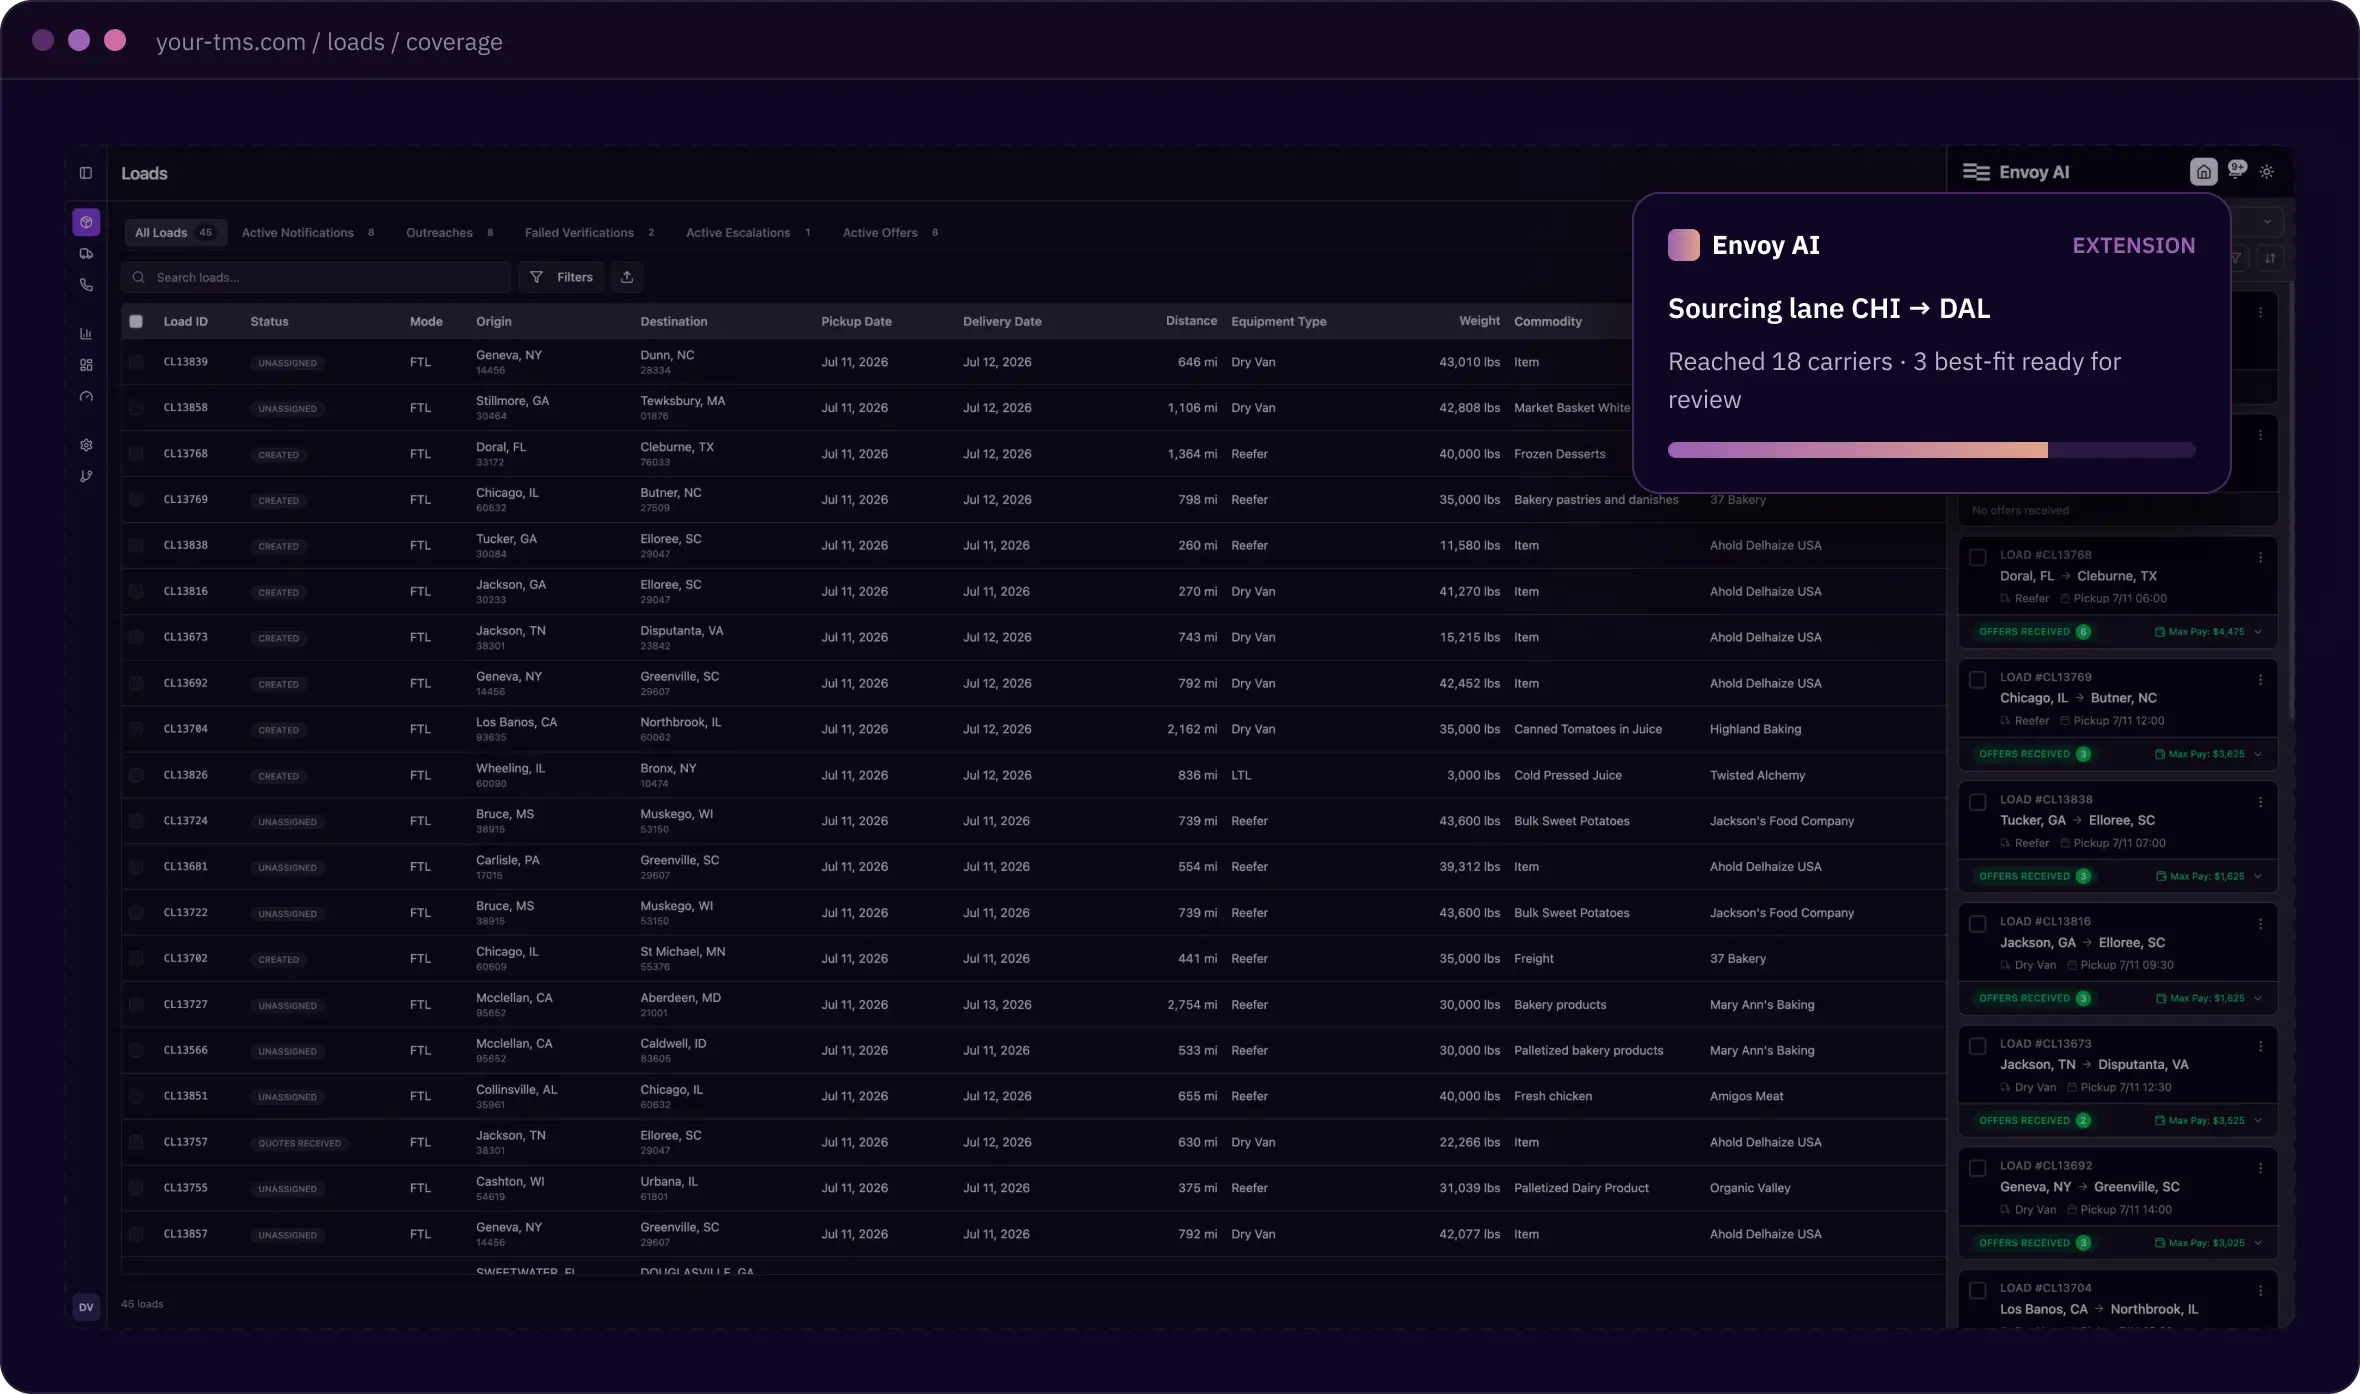This screenshot has height=1394, width=2360.
Task: Open the phone calls icon in sidebar
Action: point(86,285)
